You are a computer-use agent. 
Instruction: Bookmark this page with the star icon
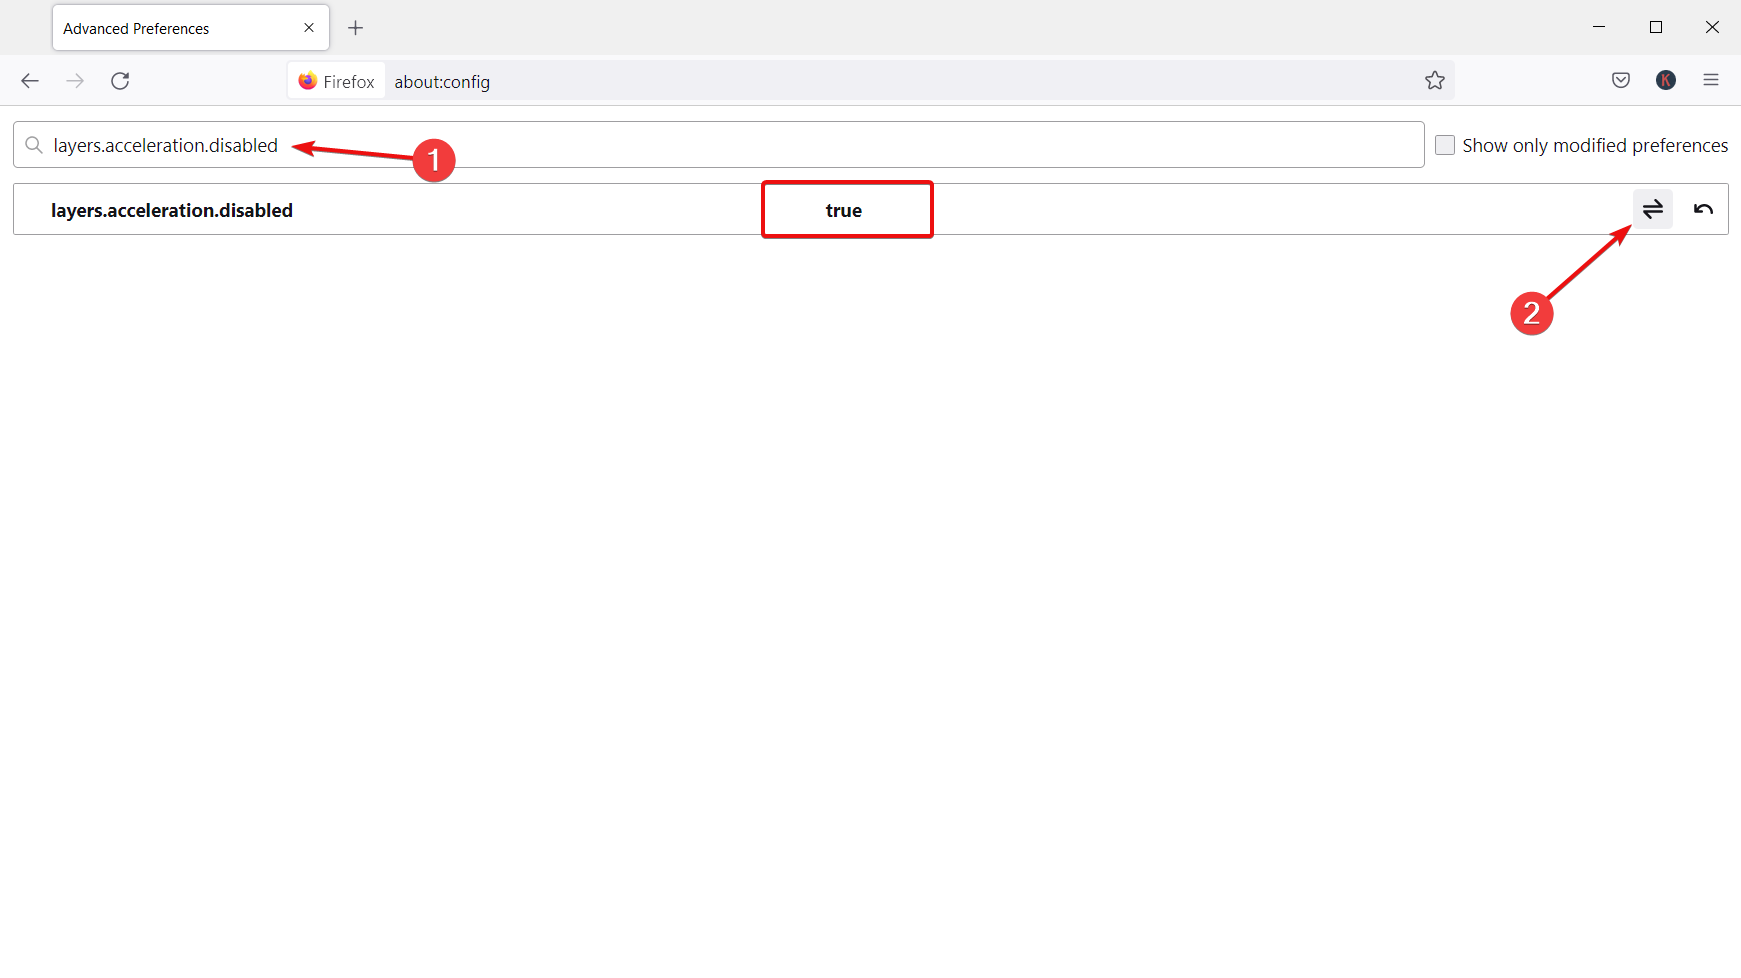[x=1435, y=81]
